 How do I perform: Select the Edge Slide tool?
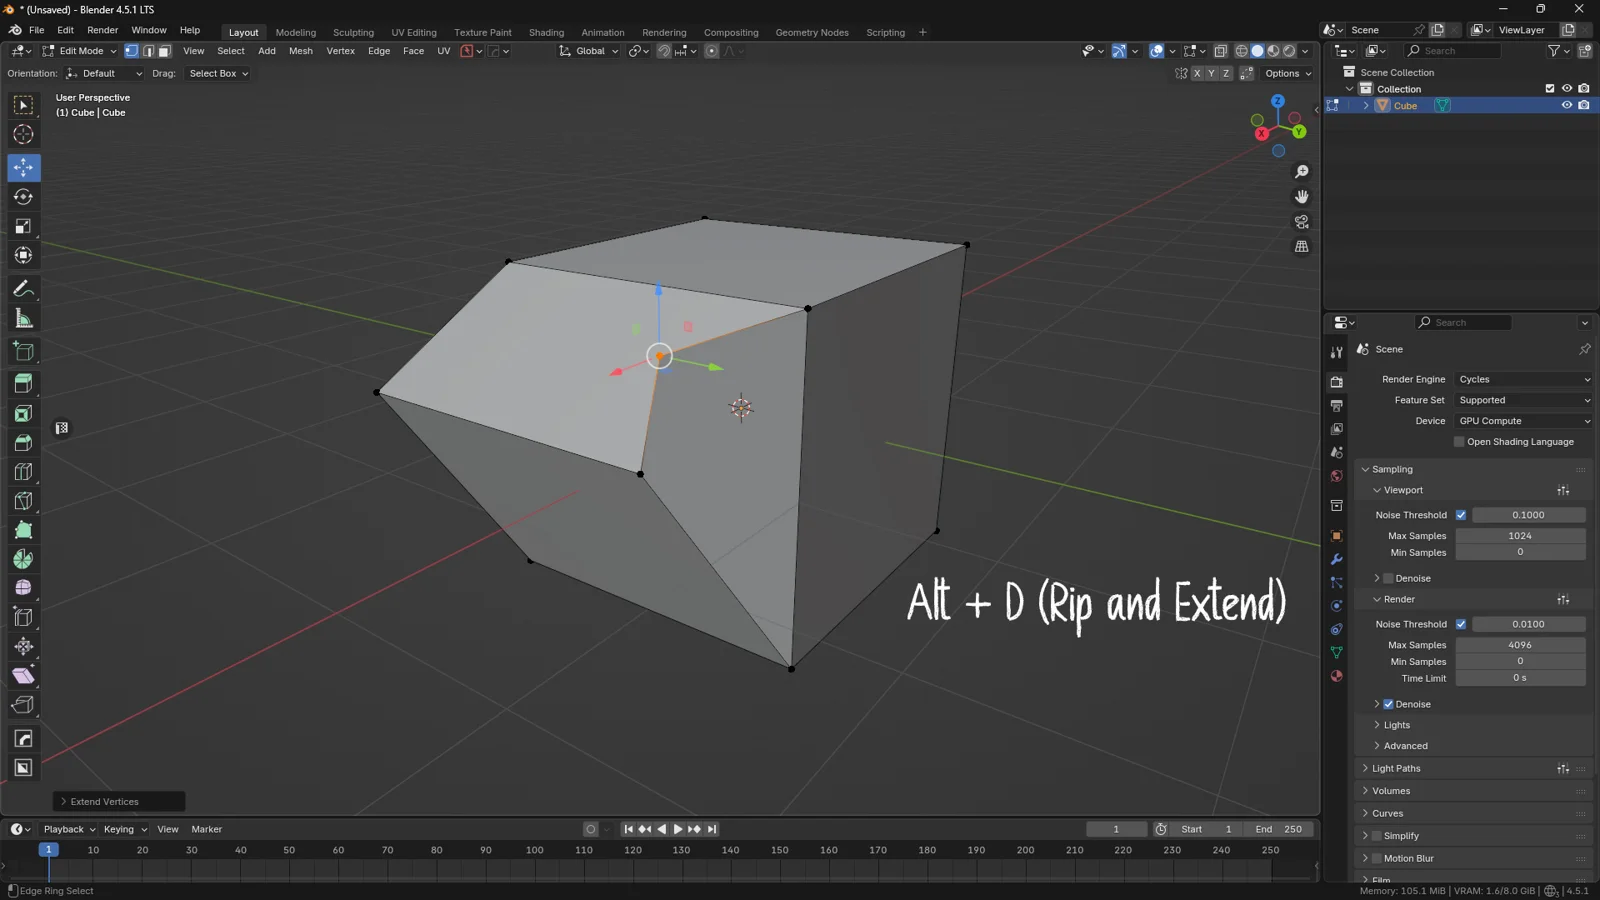(23, 617)
